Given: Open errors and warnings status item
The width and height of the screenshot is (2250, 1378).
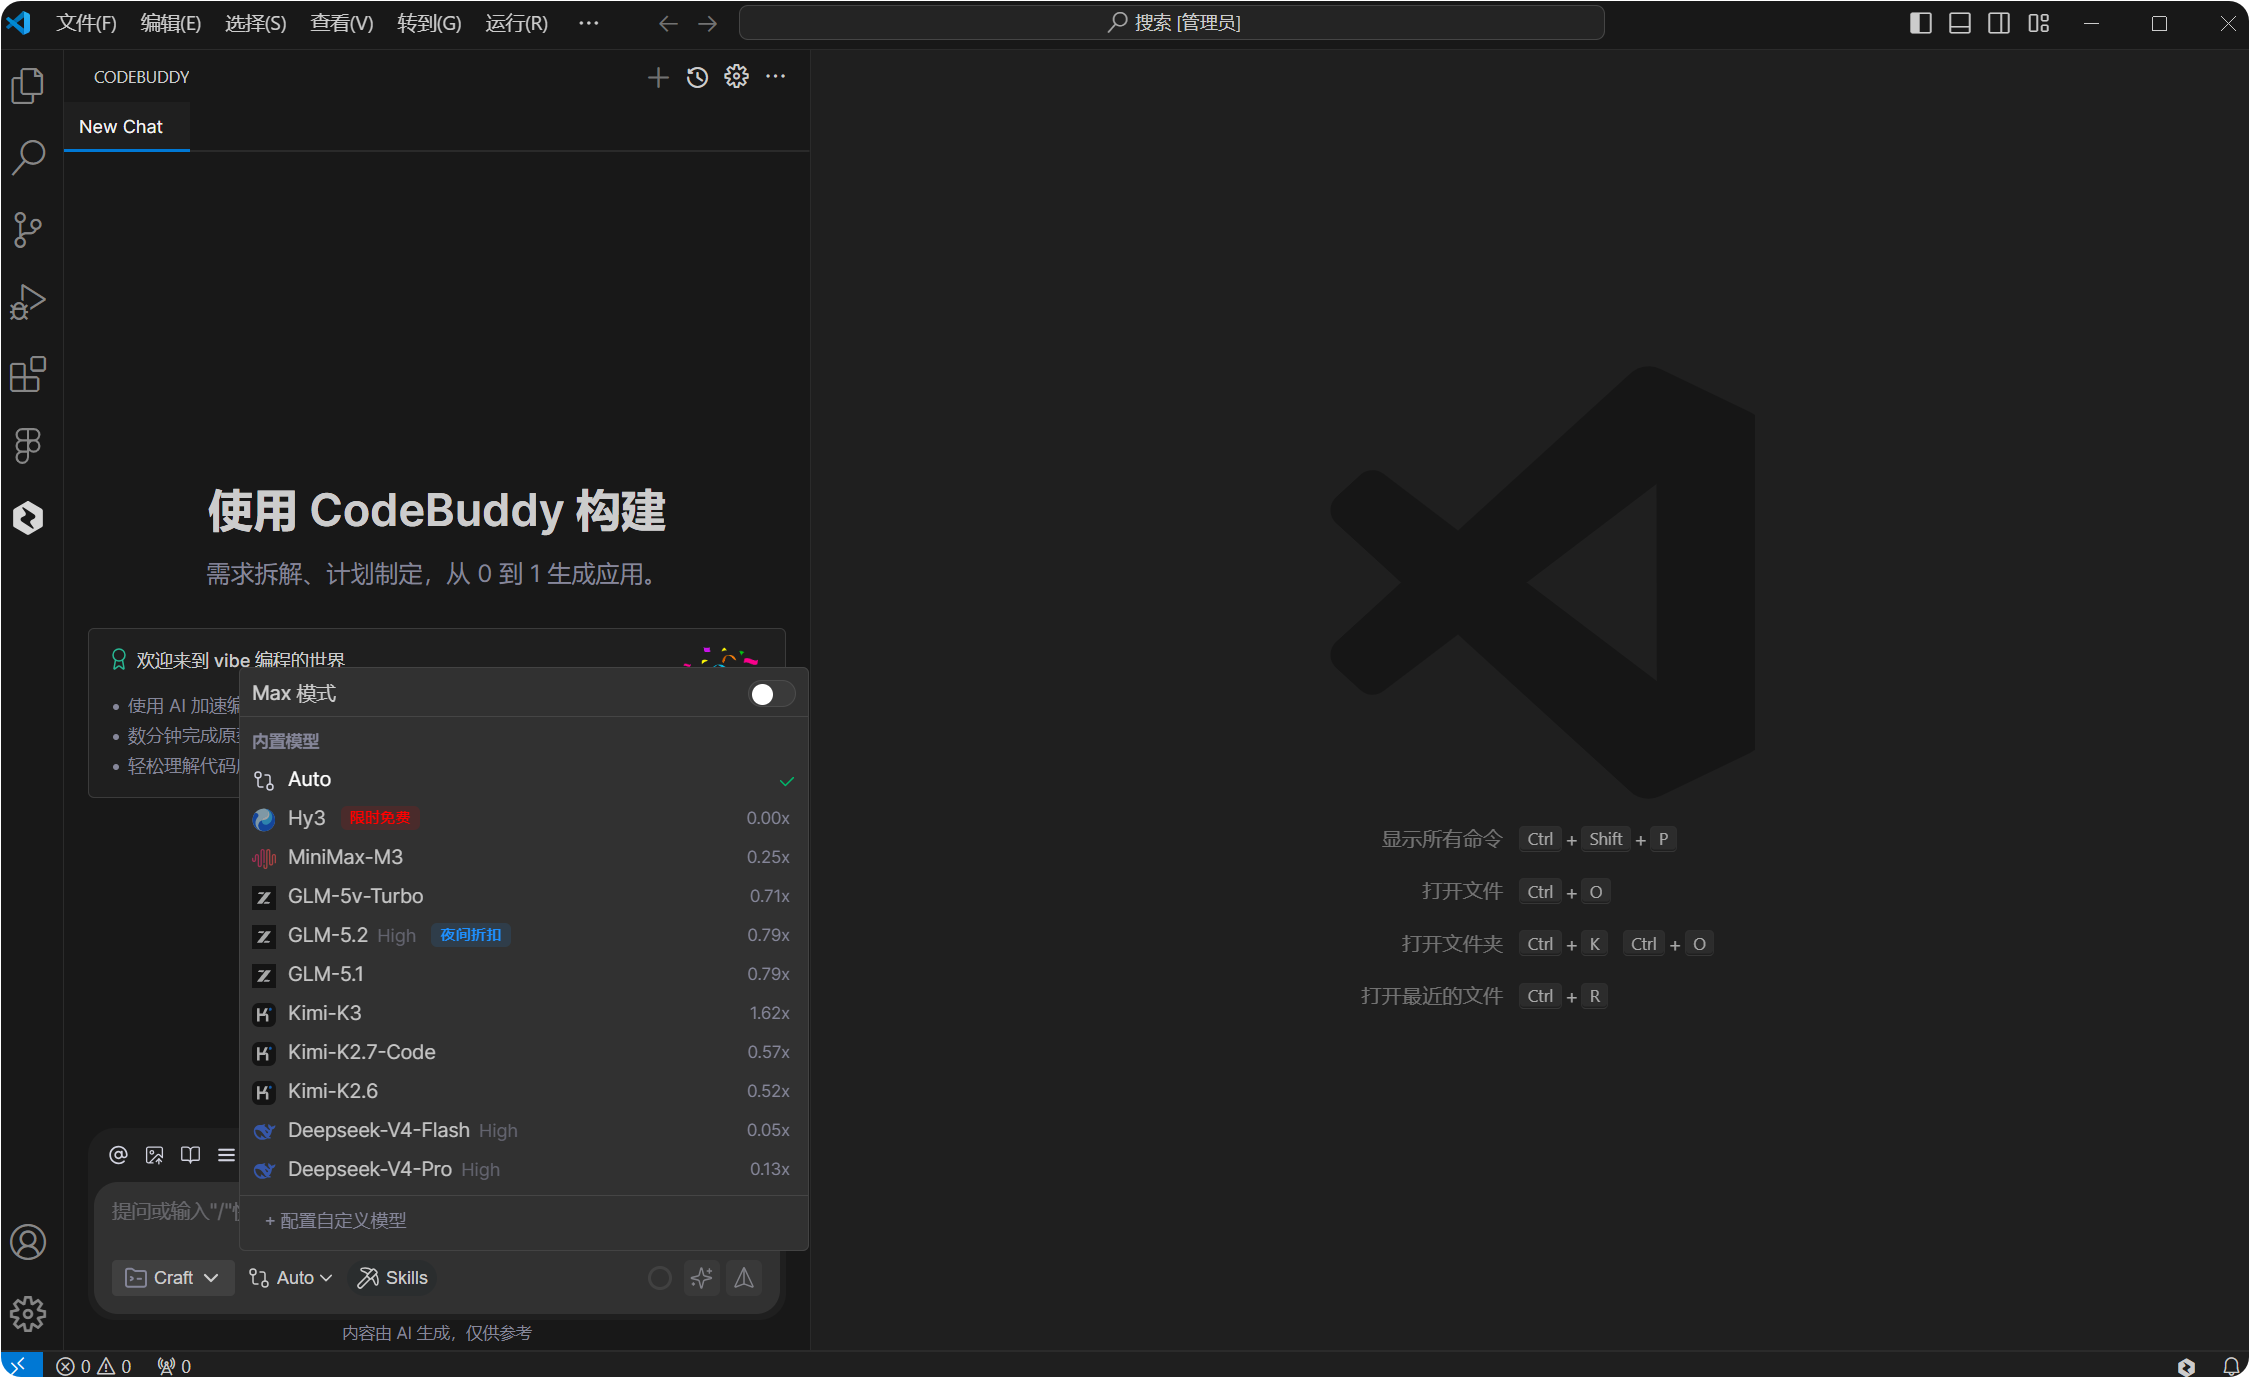Looking at the screenshot, I should coord(94,1366).
